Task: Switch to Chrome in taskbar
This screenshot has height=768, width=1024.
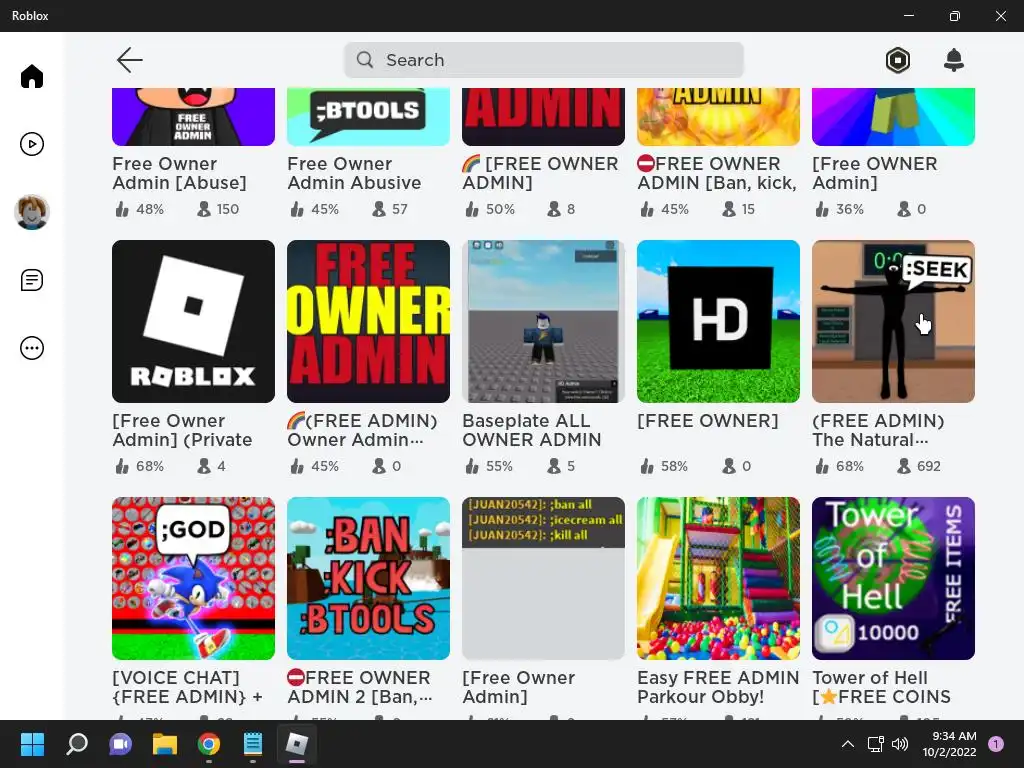Action: tap(209, 744)
